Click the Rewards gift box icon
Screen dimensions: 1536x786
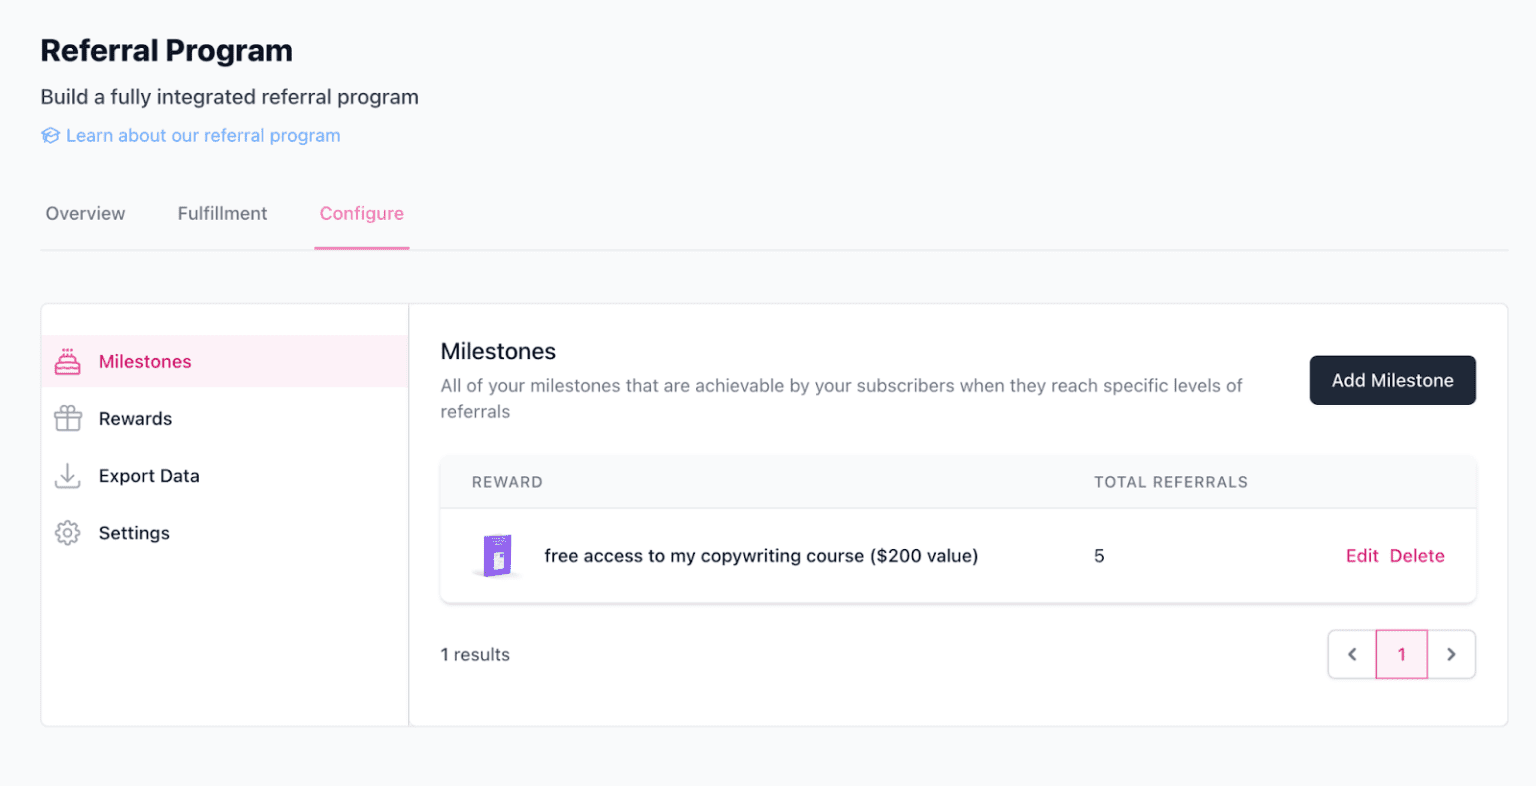(67, 419)
